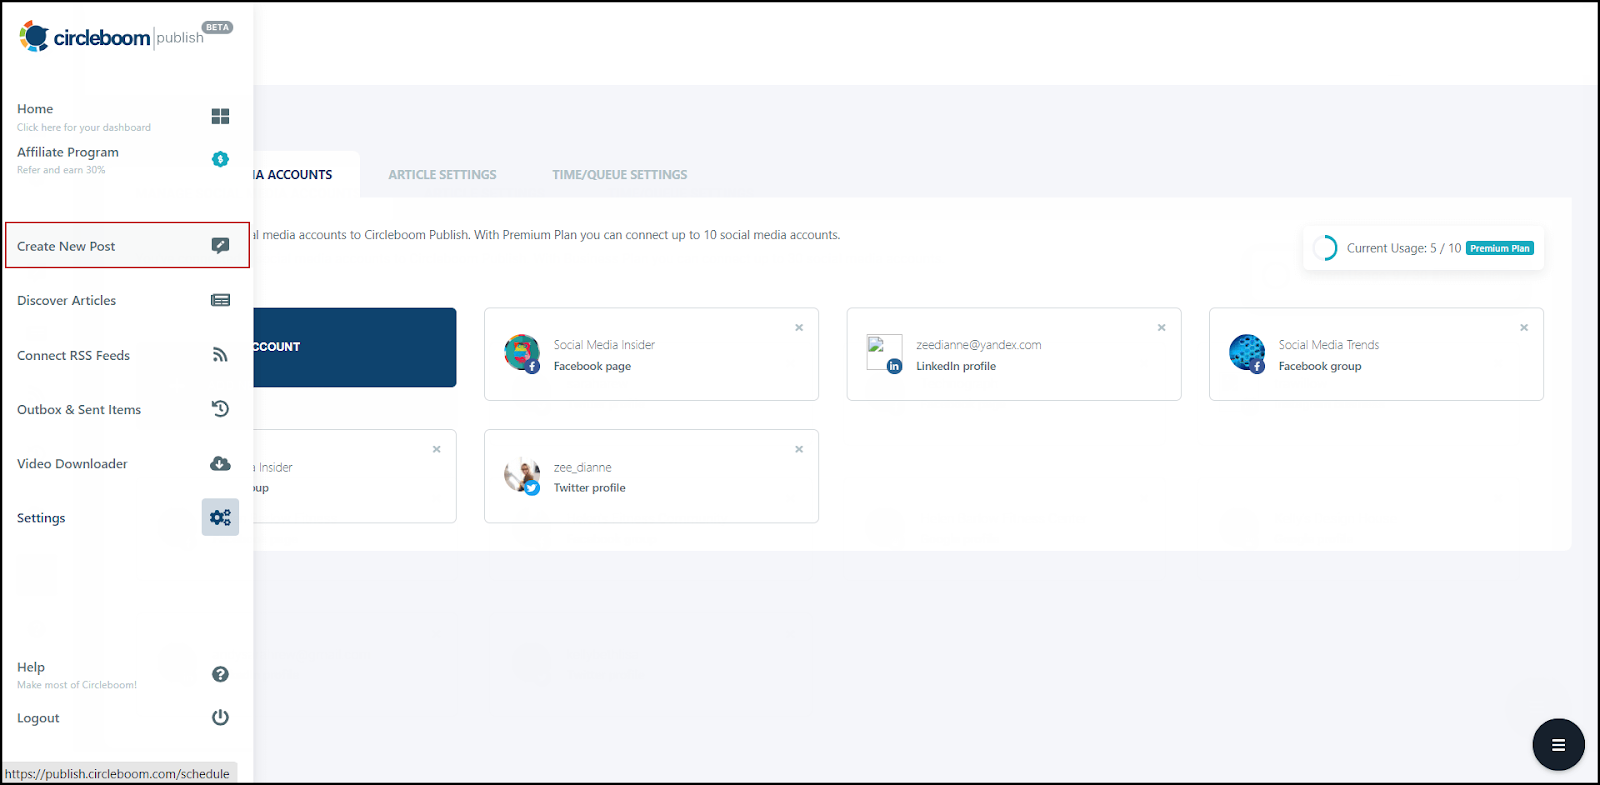This screenshot has height=785, width=1600.
Task: Click the Settings gears icon
Action: [220, 517]
